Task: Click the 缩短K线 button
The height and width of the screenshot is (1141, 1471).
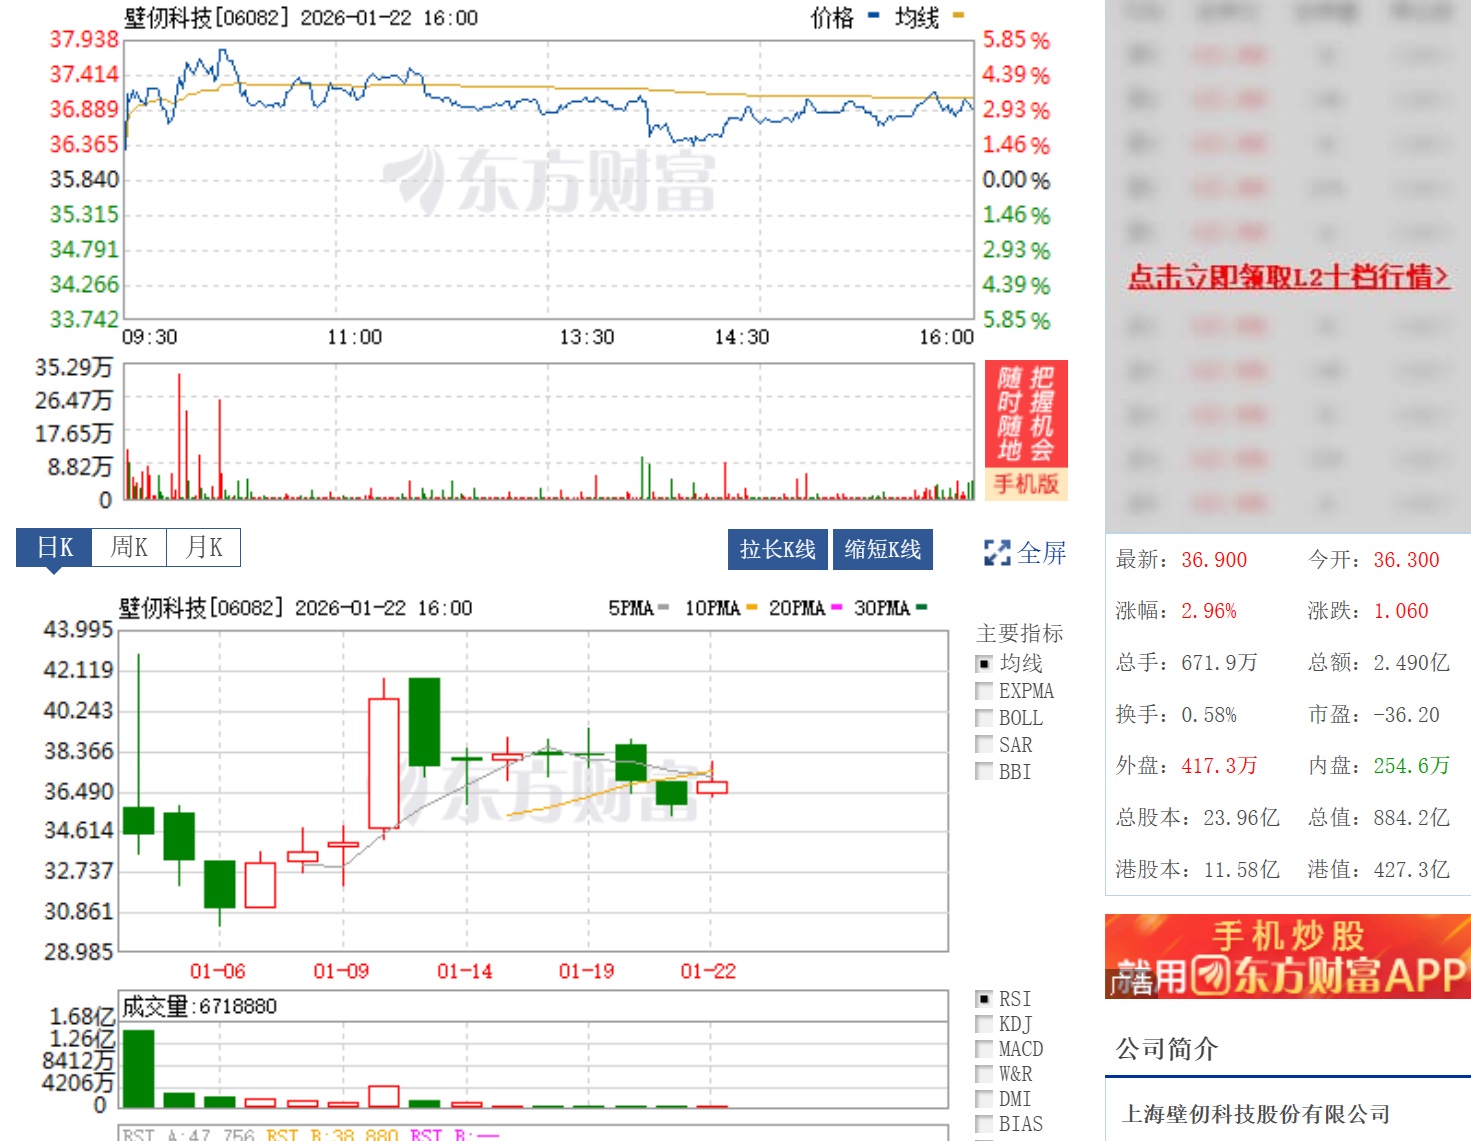Action: (x=883, y=549)
